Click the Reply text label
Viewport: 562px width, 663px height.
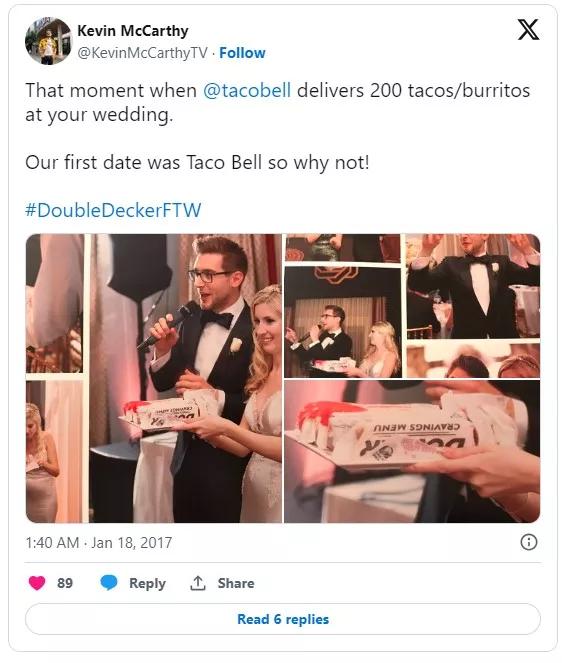[148, 584]
